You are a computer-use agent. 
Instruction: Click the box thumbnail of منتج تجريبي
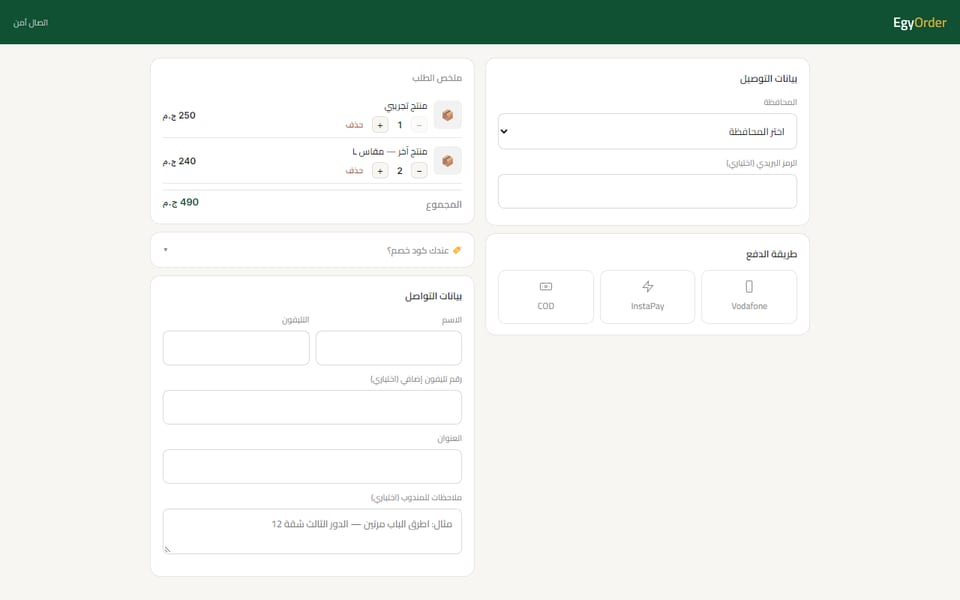pyautogui.click(x=448, y=115)
